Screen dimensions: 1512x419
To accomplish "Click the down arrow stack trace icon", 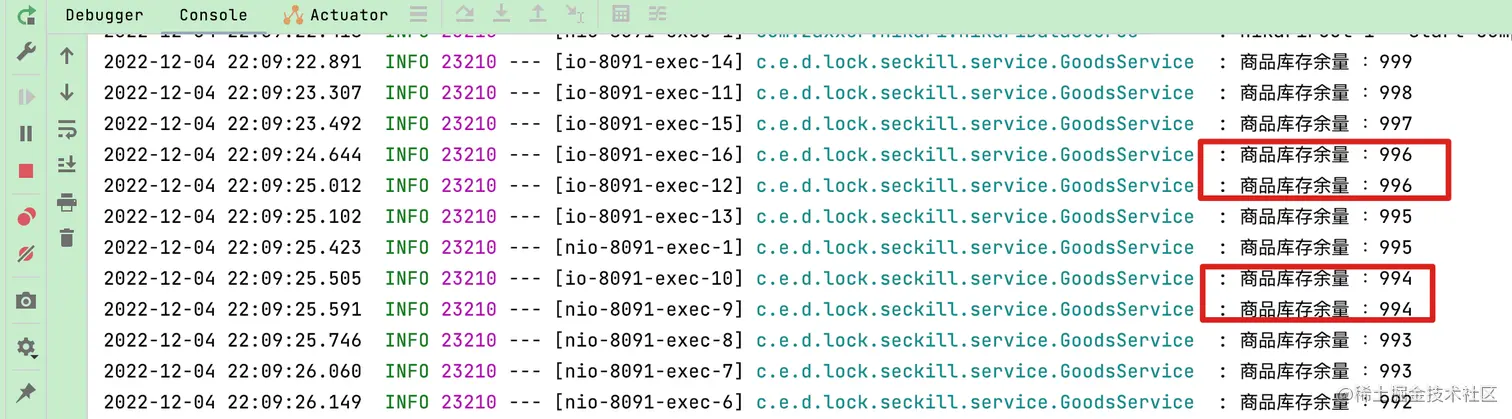I will pyautogui.click(x=67, y=92).
